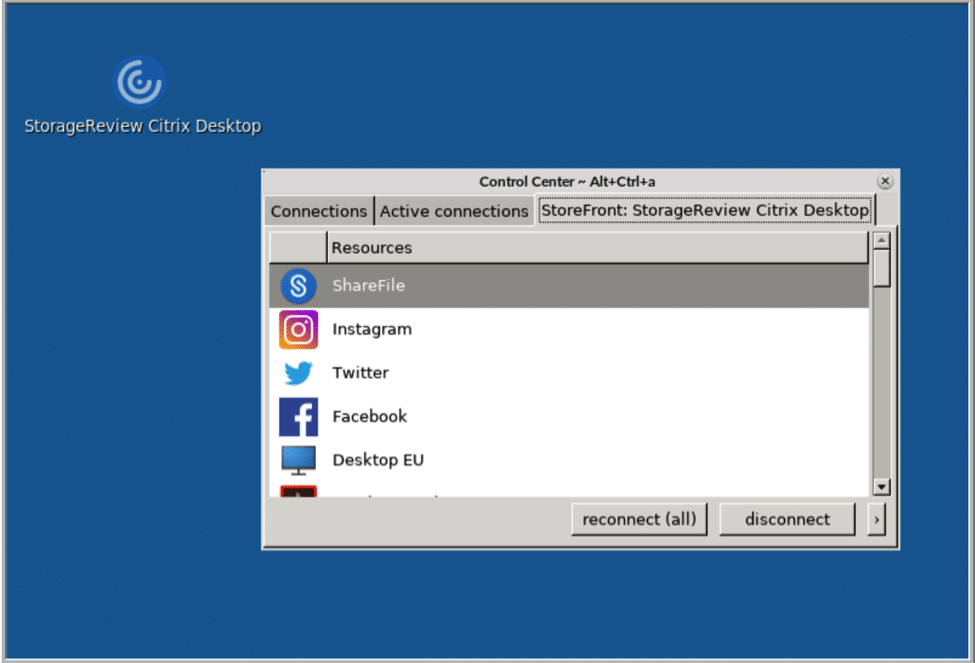The height and width of the screenshot is (663, 975).
Task: Open StoreFront: StorageReview Citrix Desktop tab
Action: point(705,210)
